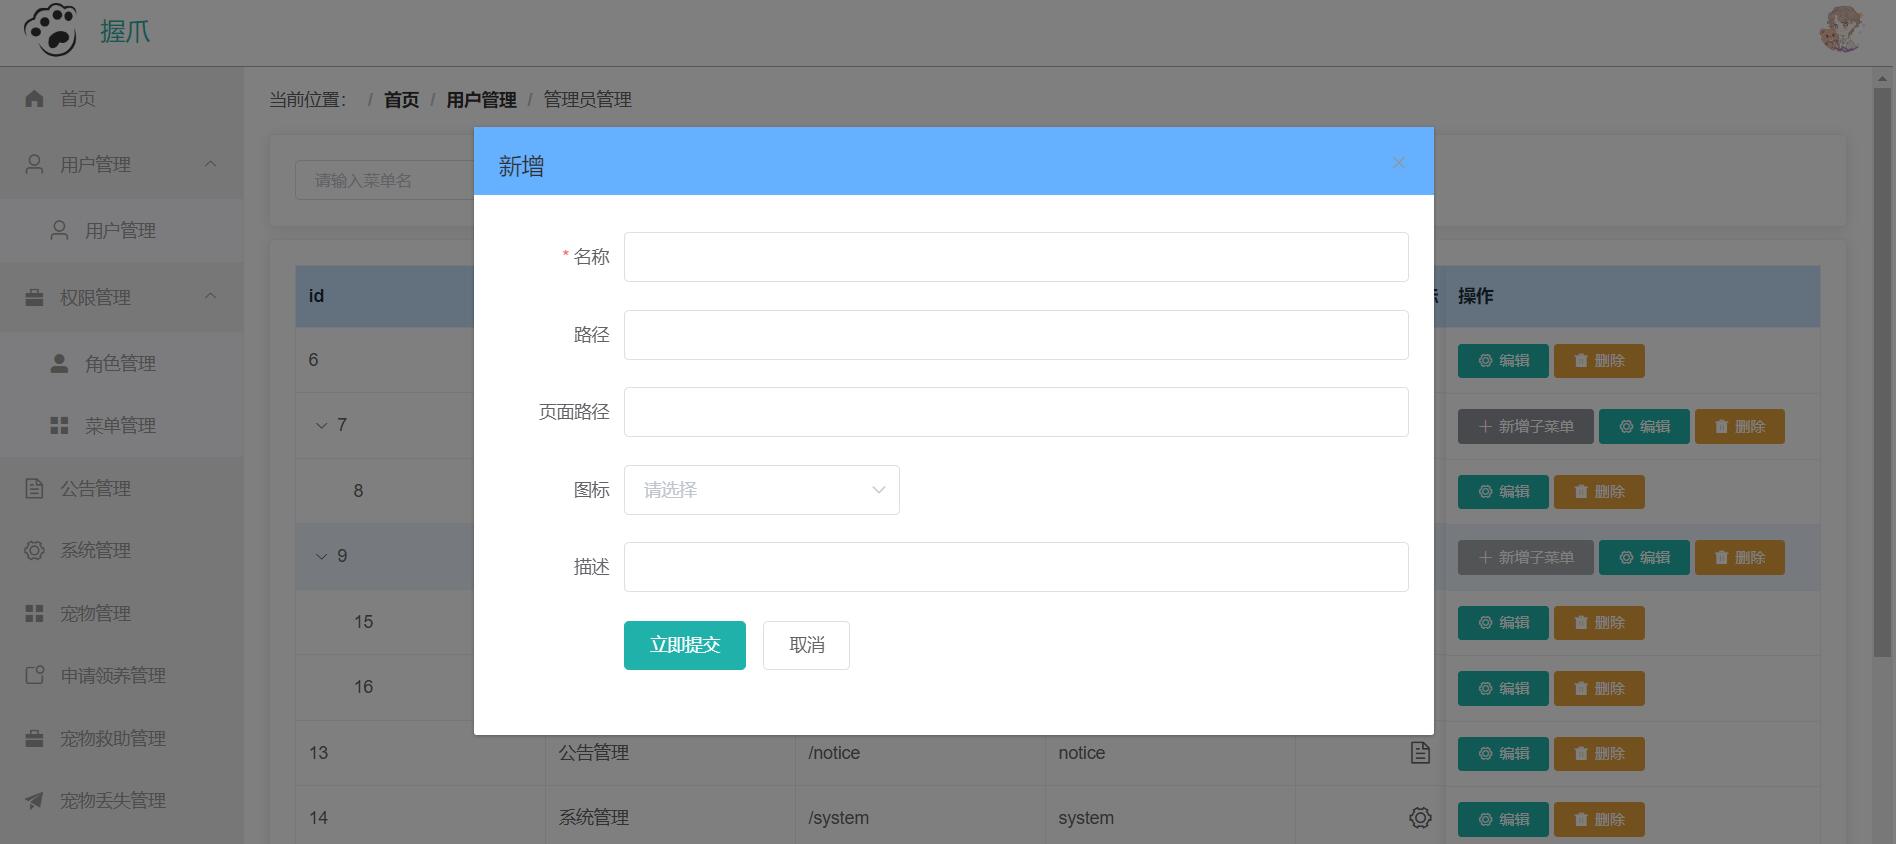This screenshot has width=1896, height=844.
Task: Focus the 路径 input field
Action: pos(1016,335)
